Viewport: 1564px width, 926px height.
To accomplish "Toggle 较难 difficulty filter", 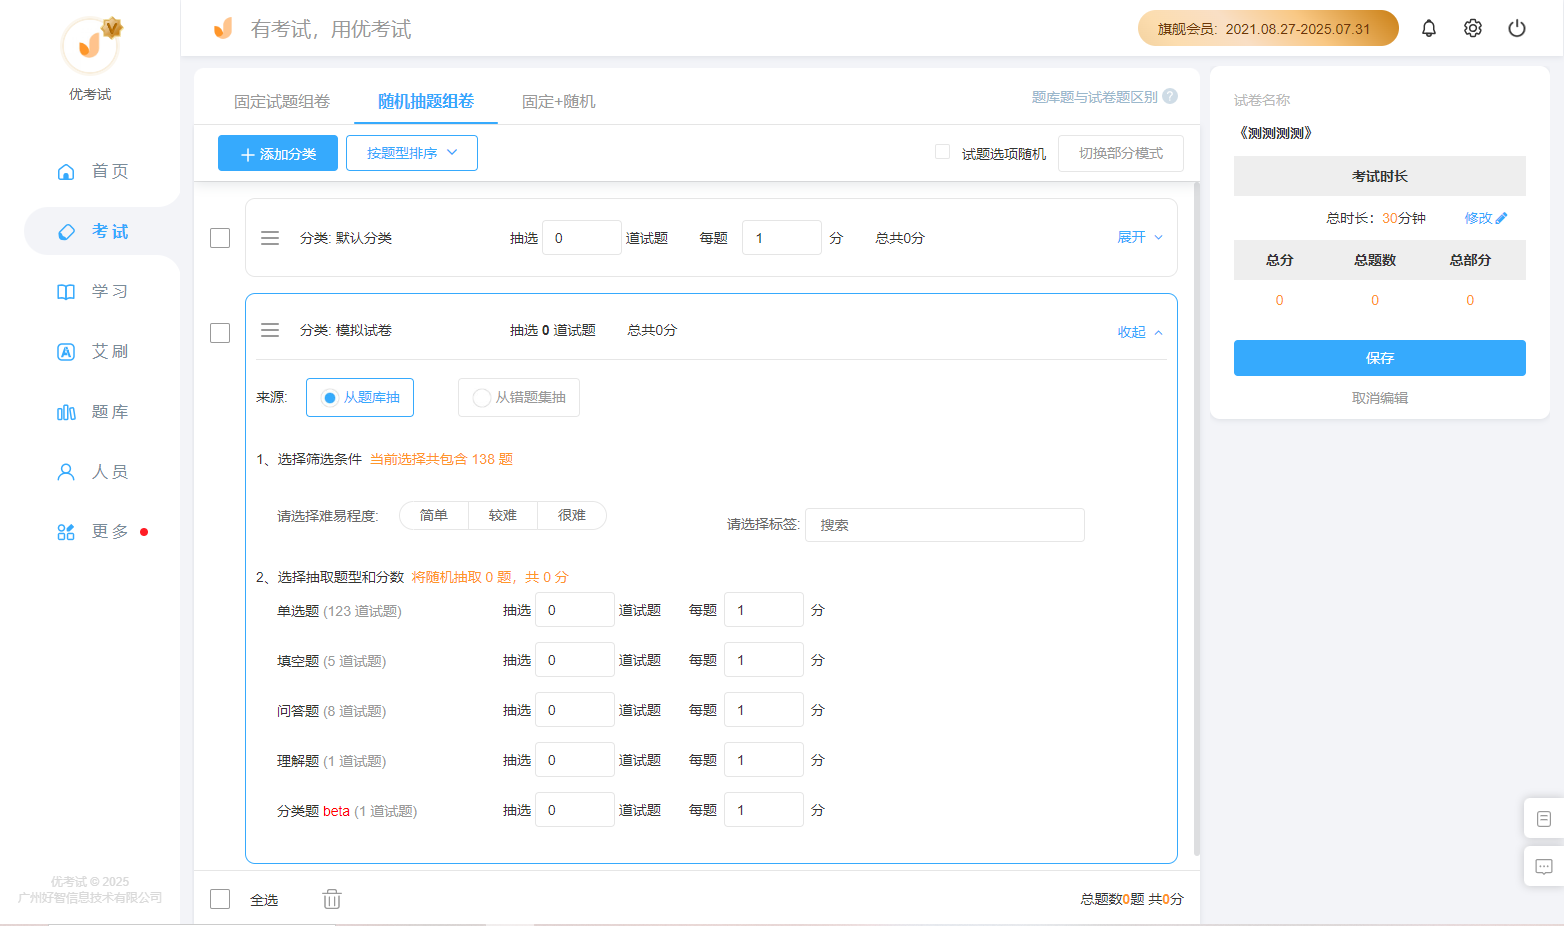I will 503,515.
